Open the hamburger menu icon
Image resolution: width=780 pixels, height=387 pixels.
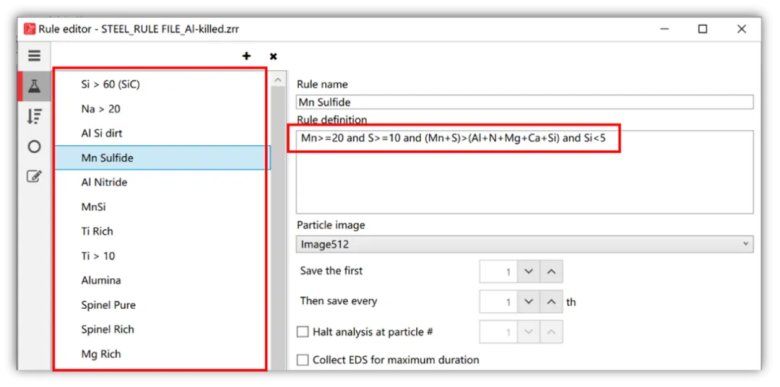[34, 56]
